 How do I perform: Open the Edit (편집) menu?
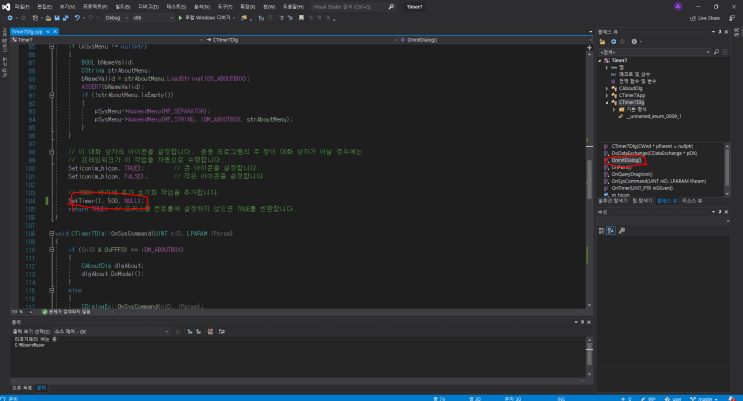pos(44,7)
